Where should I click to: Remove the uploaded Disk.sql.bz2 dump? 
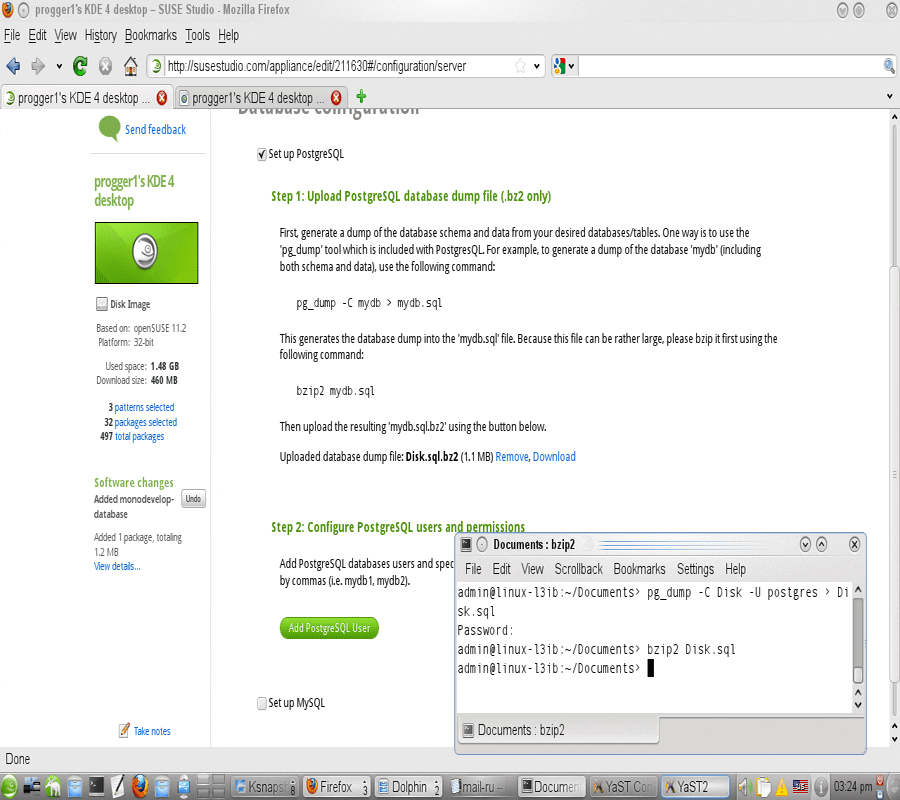(x=511, y=457)
